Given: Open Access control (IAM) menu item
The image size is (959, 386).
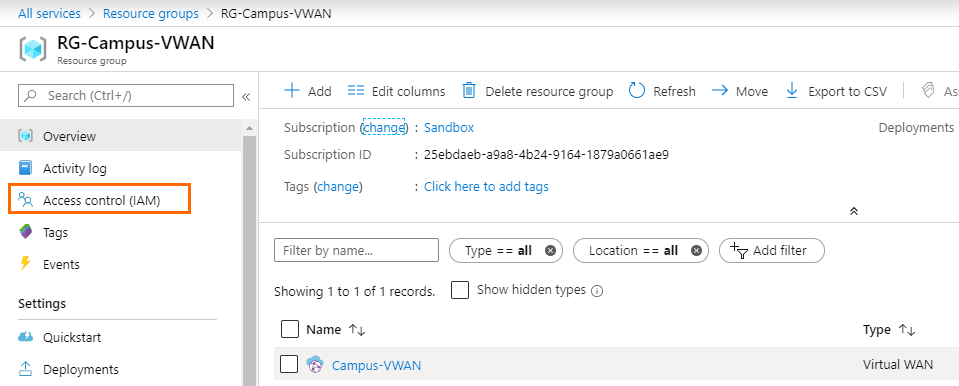Looking at the screenshot, I should point(100,200).
